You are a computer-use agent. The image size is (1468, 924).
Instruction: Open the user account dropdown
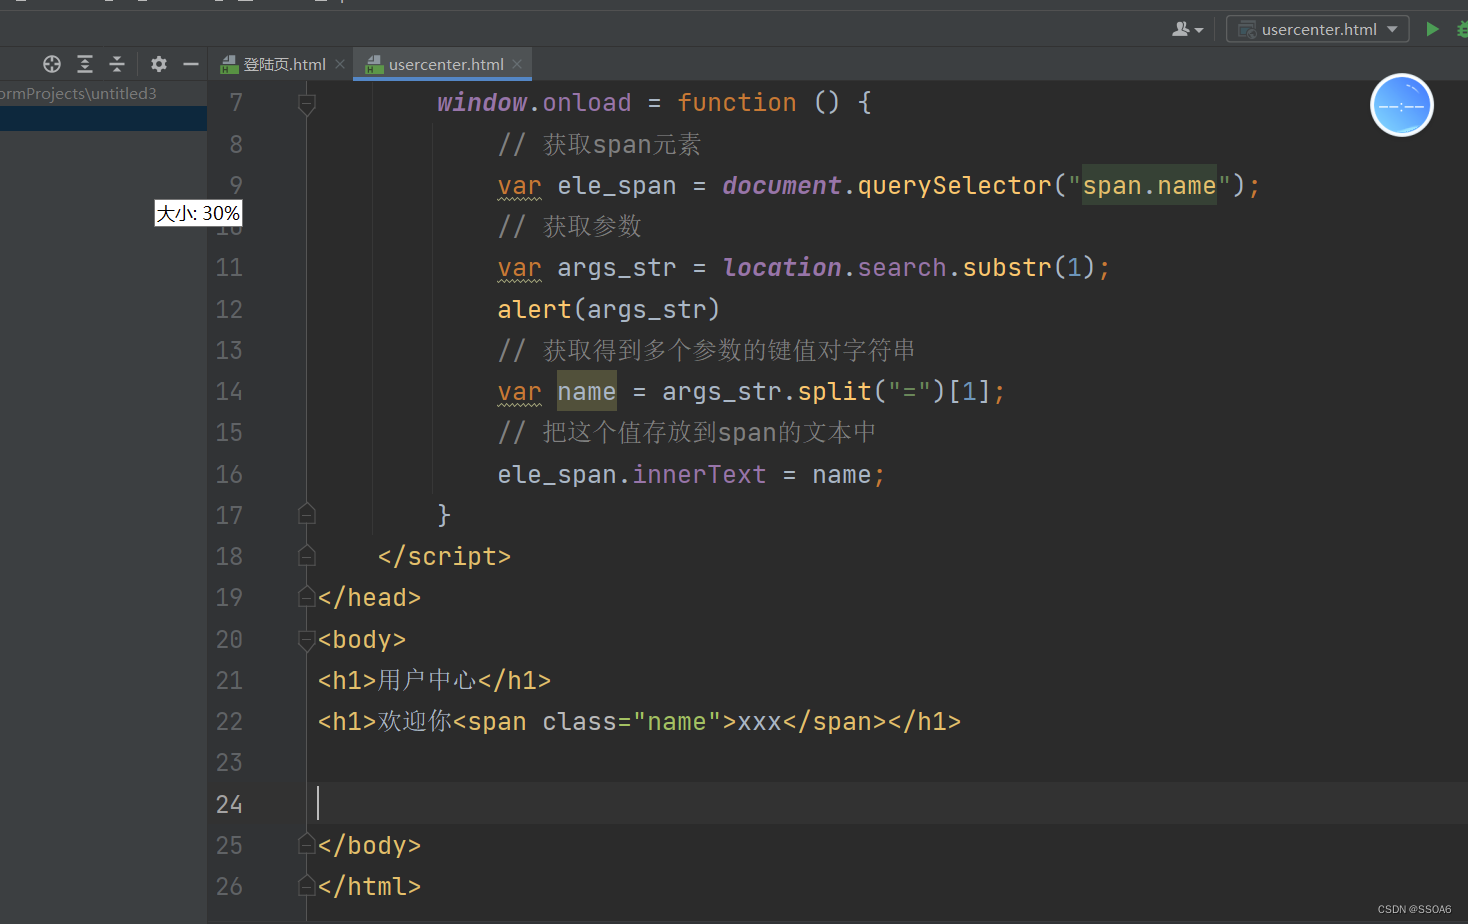point(1187,29)
